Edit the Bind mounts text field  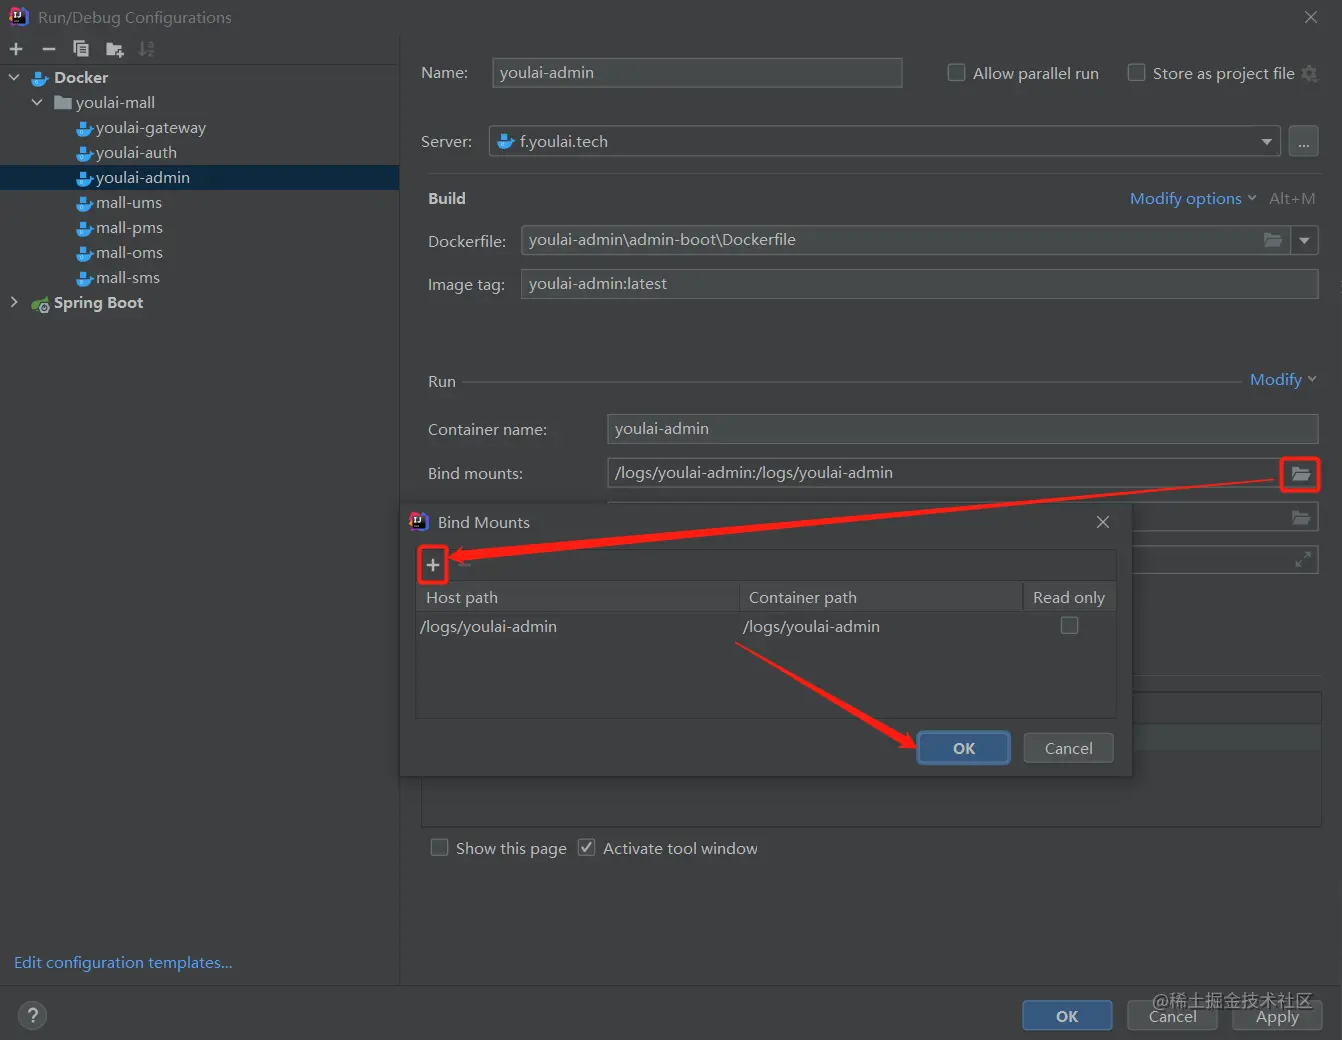[x=943, y=473]
